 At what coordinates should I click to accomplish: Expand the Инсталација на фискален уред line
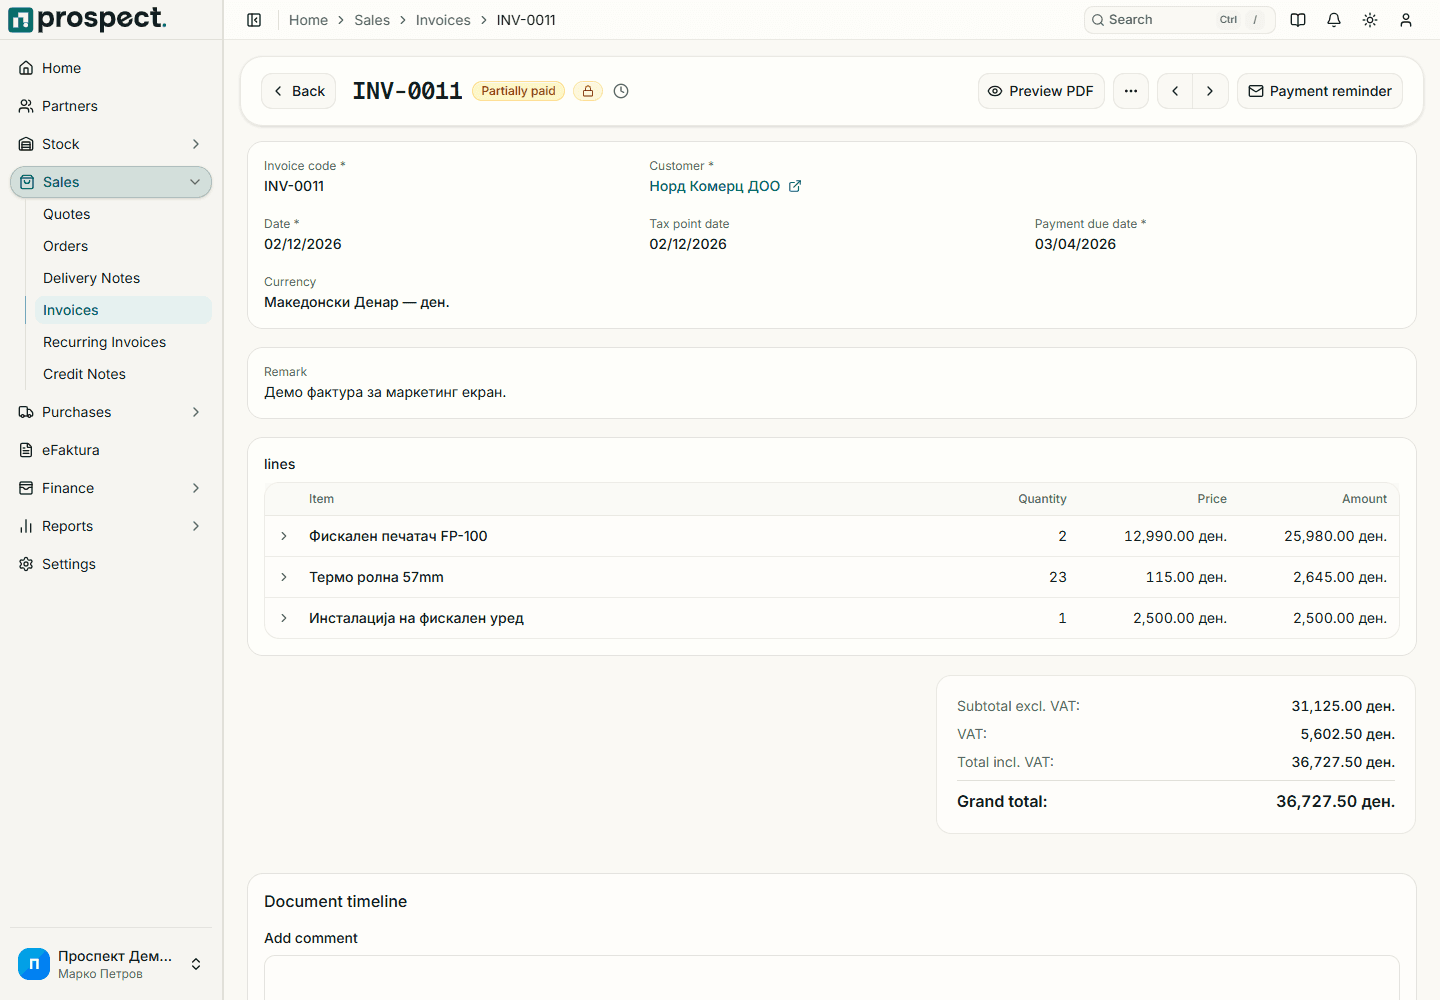tap(284, 618)
